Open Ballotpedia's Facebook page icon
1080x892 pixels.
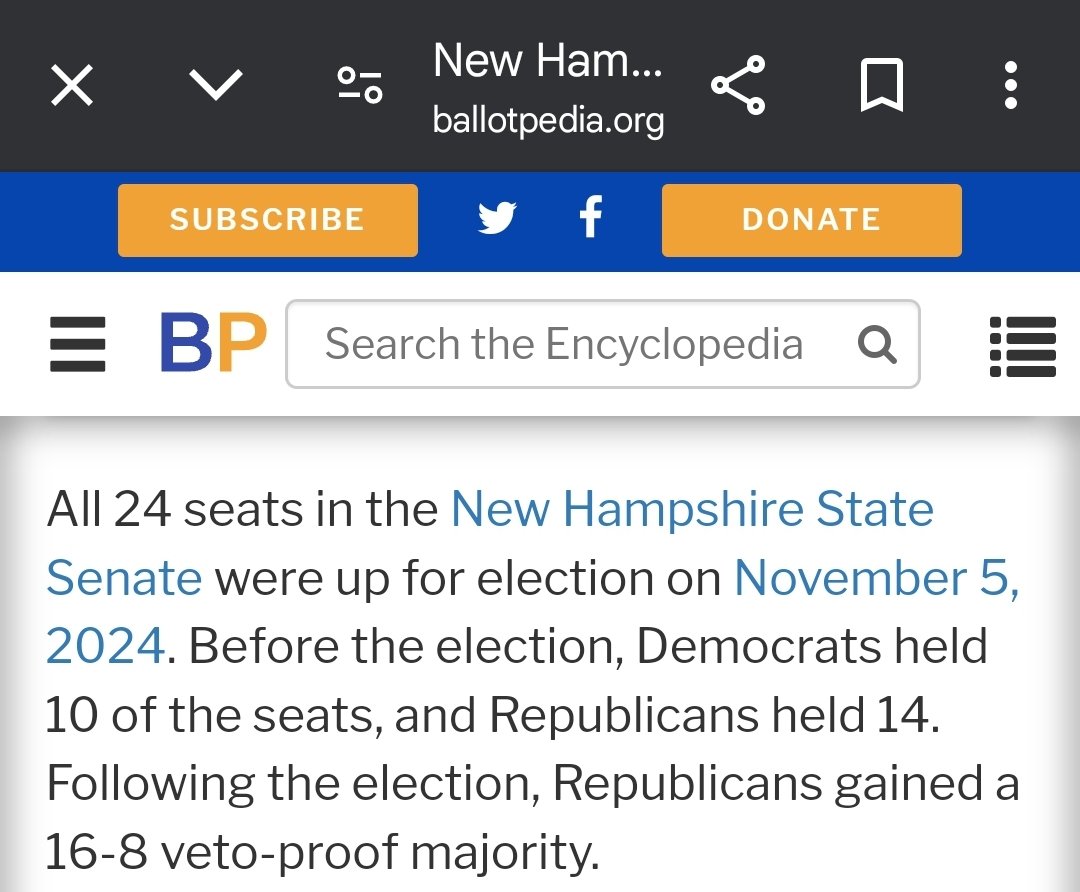(591, 218)
